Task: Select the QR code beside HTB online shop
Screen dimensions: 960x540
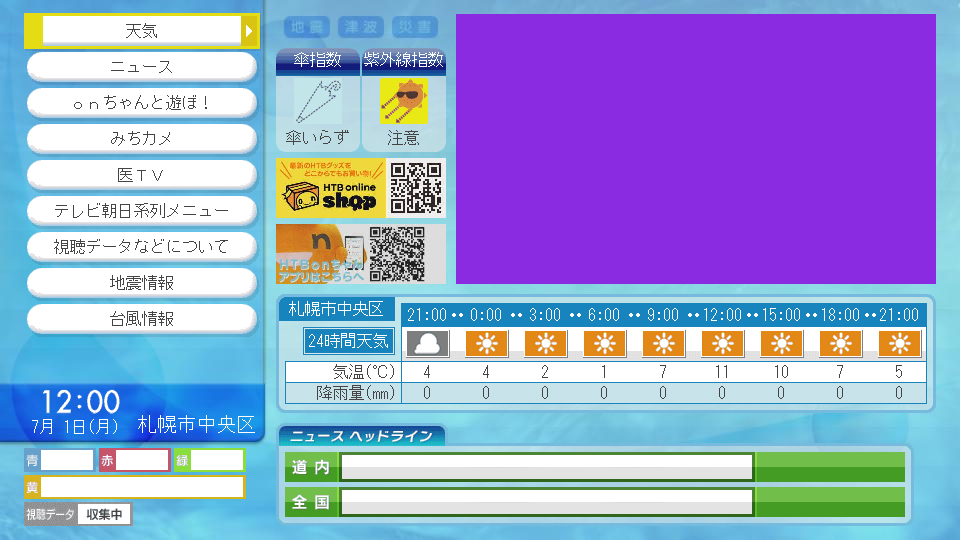Action: [x=415, y=188]
